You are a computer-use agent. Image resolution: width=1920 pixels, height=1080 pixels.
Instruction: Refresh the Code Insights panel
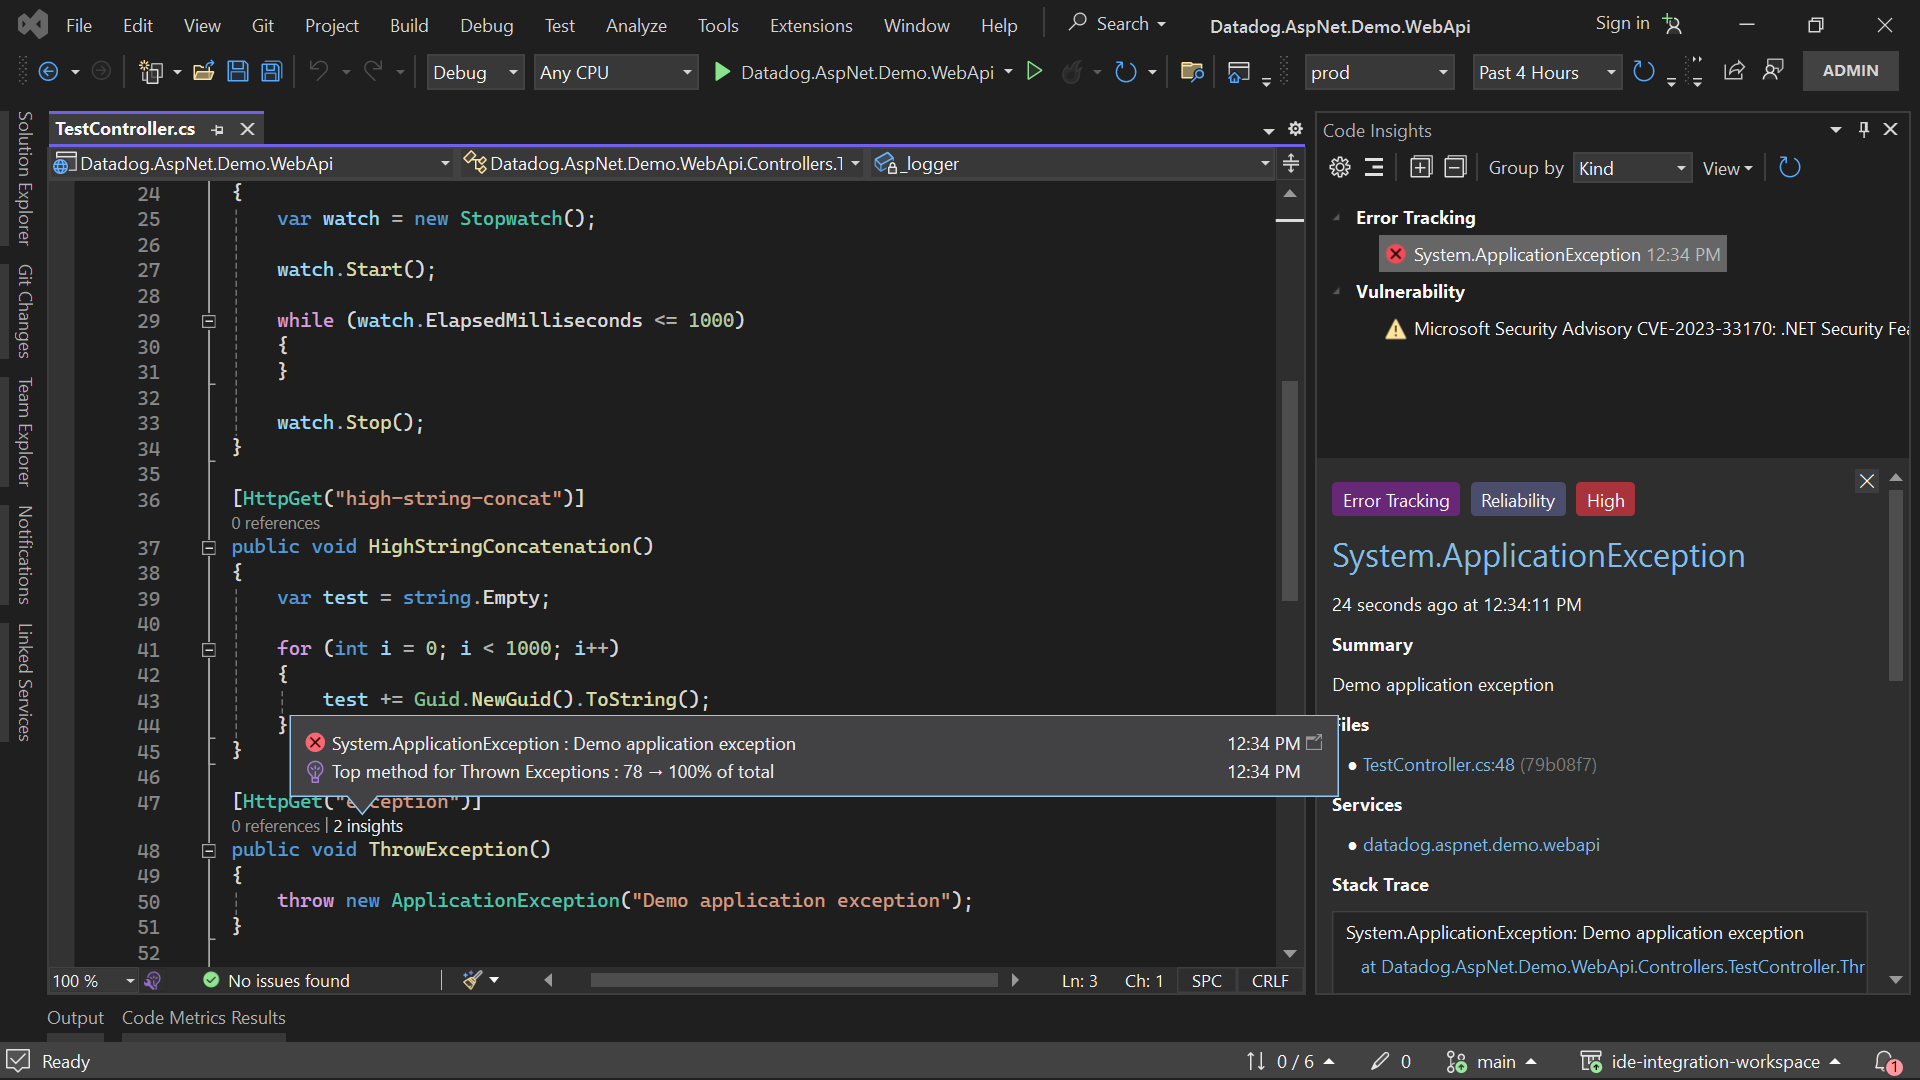tap(1790, 168)
